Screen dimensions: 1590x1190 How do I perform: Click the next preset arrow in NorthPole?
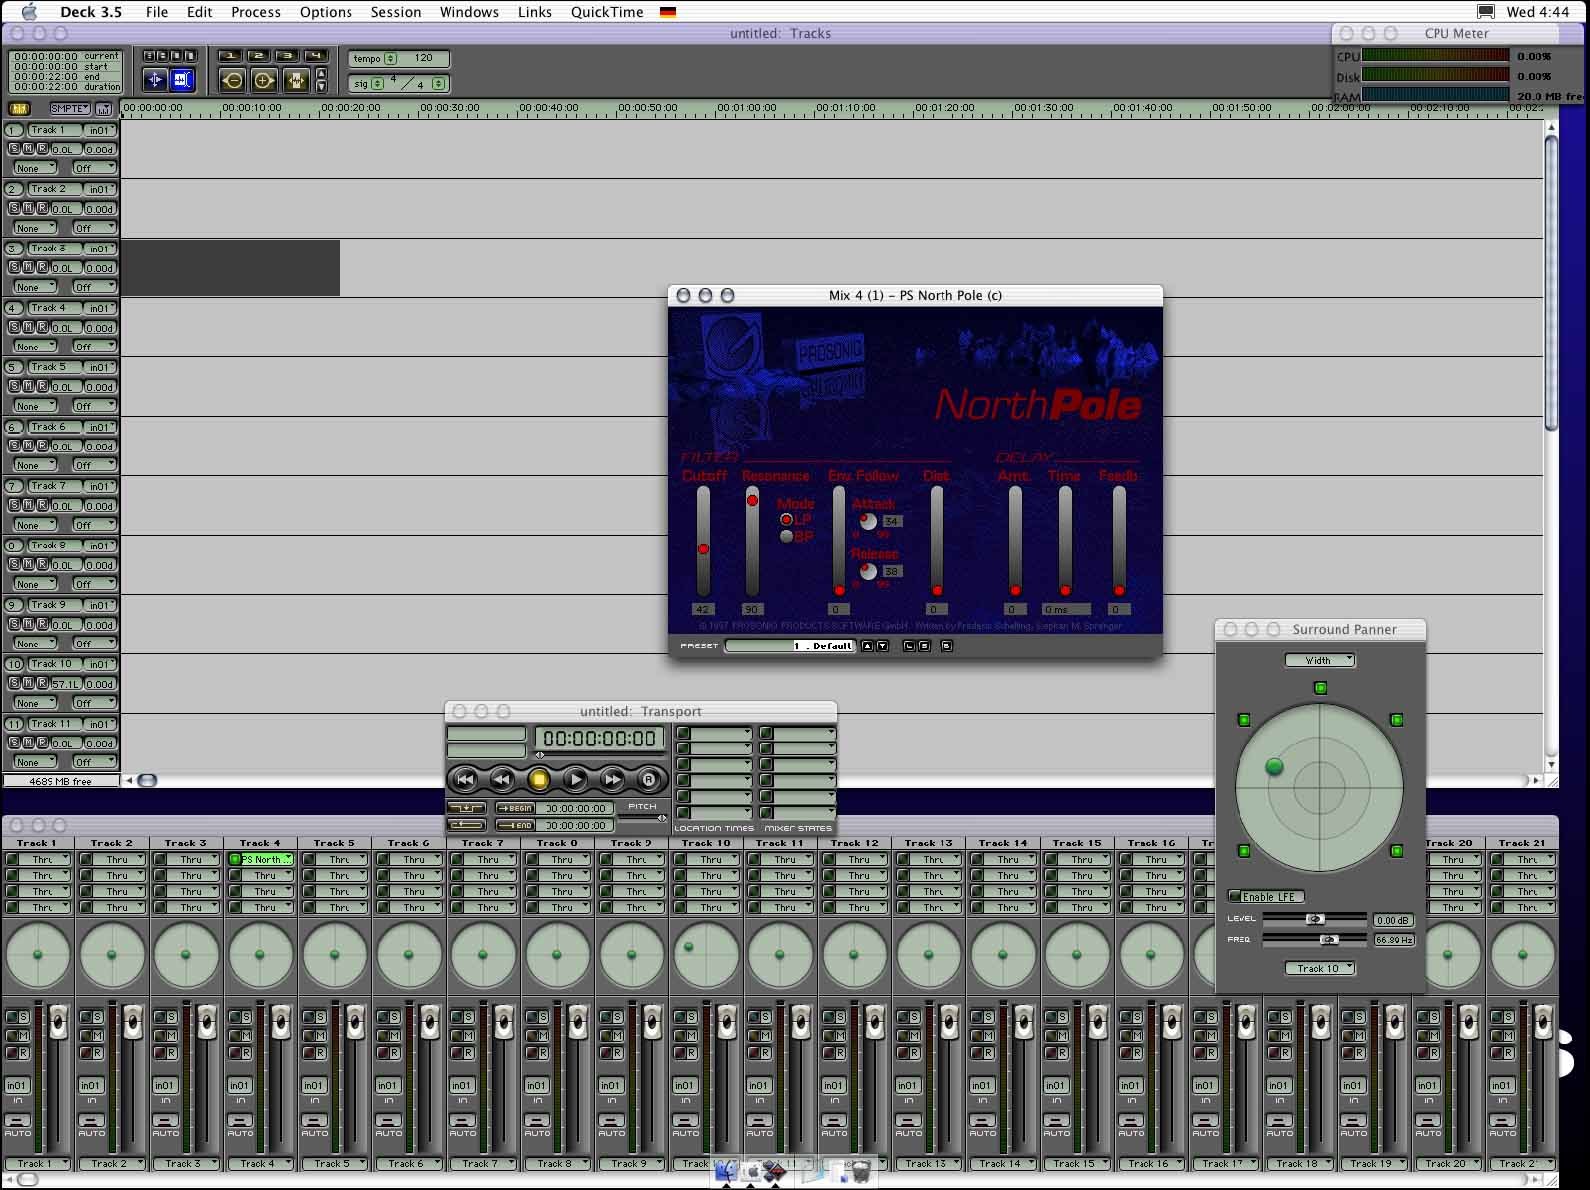click(882, 646)
